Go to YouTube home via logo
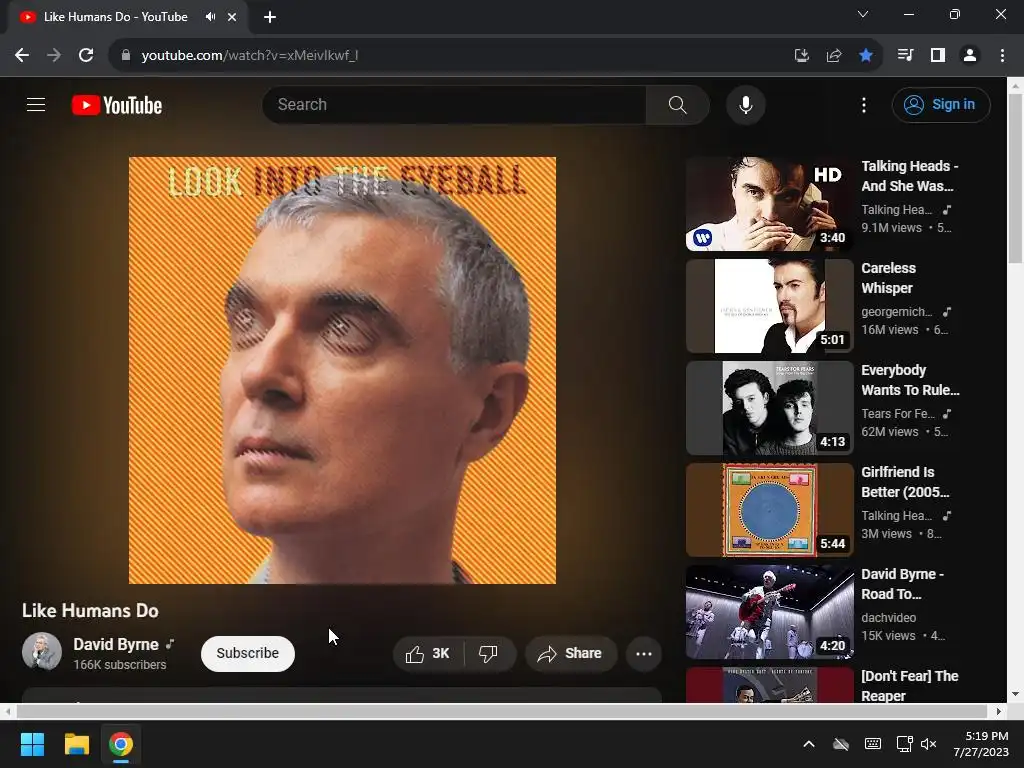The width and height of the screenshot is (1024, 768). [x=117, y=105]
